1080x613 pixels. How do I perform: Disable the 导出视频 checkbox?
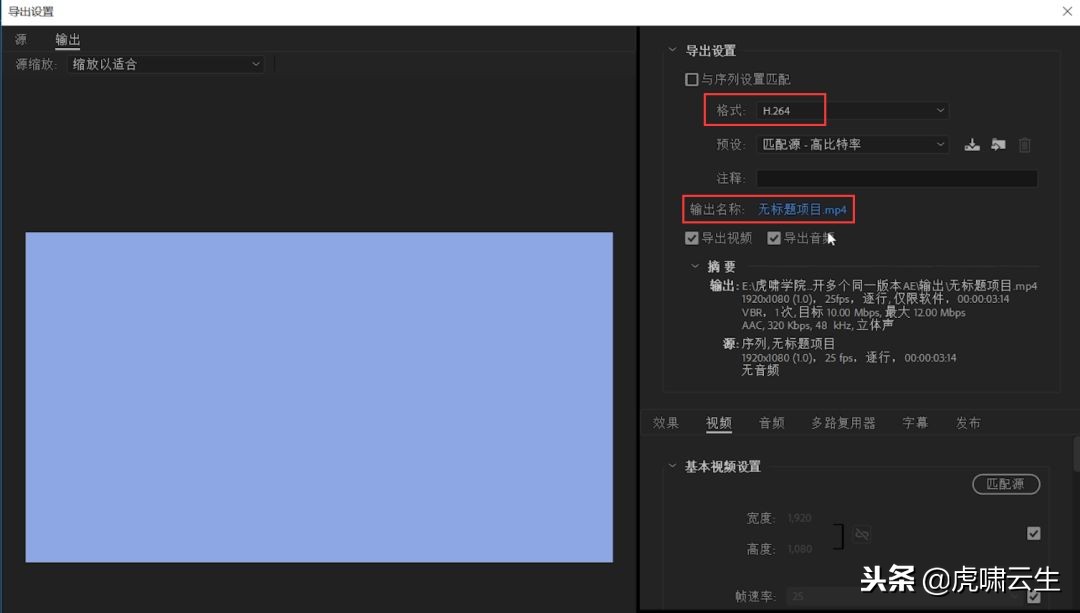(x=691, y=237)
